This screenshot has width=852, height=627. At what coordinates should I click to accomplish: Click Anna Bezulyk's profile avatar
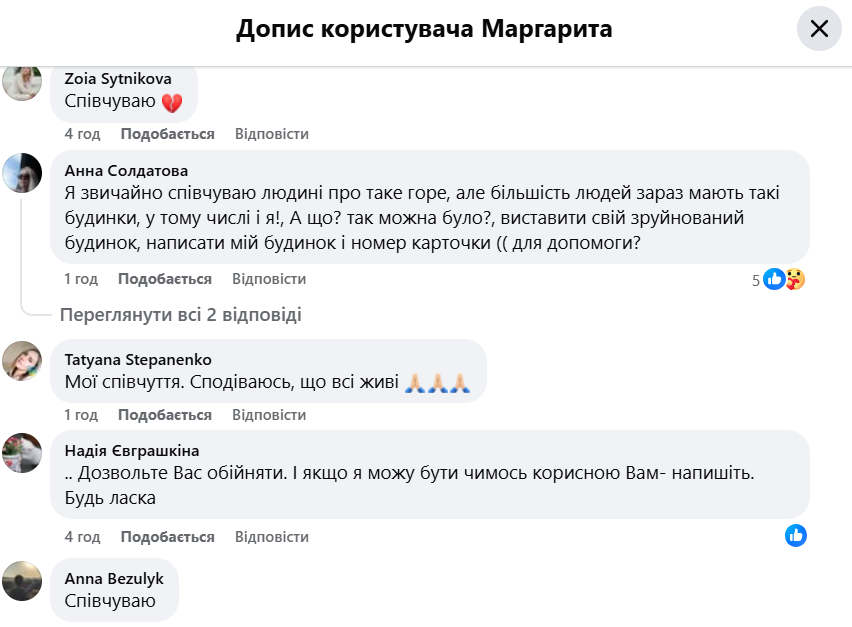coord(22,580)
